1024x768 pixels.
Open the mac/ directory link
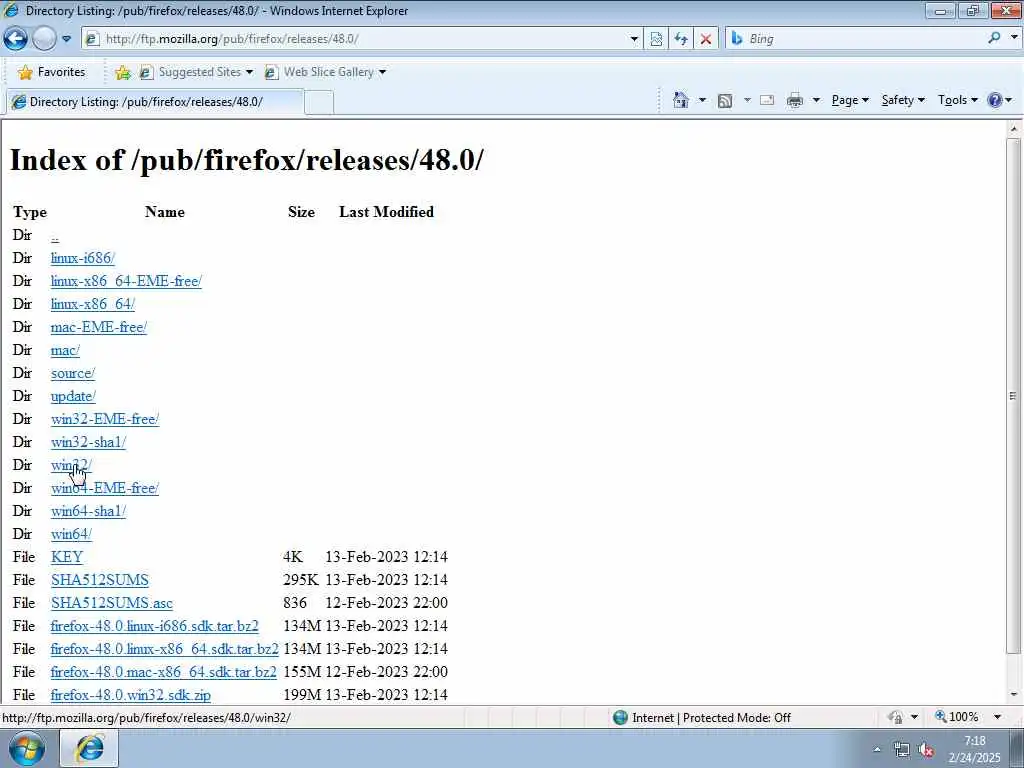click(x=65, y=350)
